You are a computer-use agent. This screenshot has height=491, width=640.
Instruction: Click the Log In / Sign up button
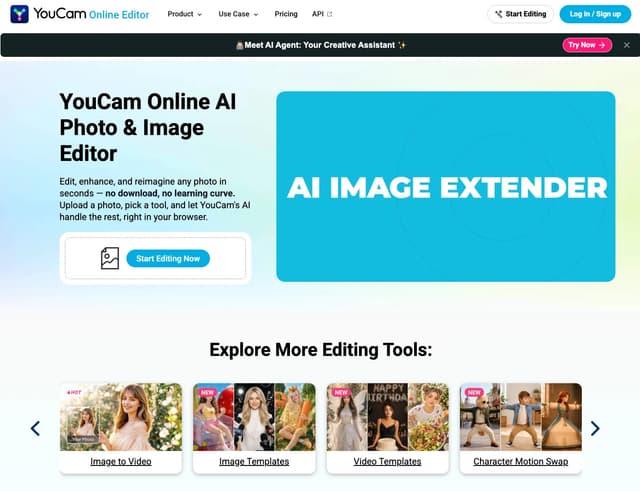(595, 14)
